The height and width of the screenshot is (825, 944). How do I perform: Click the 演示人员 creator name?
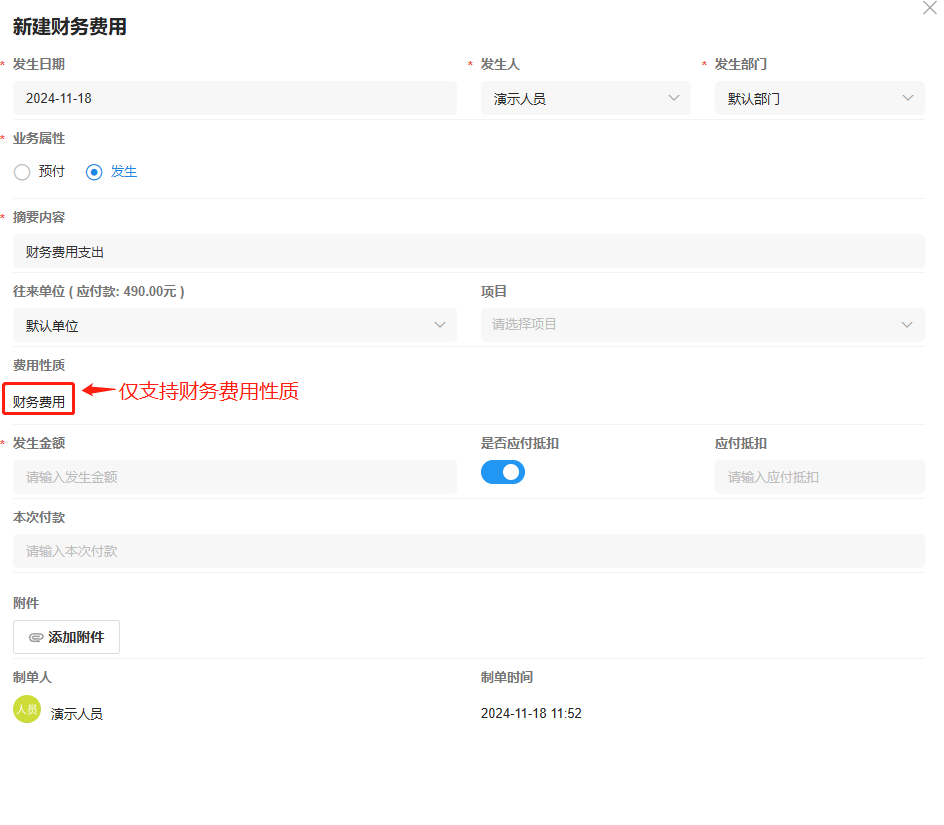point(77,714)
